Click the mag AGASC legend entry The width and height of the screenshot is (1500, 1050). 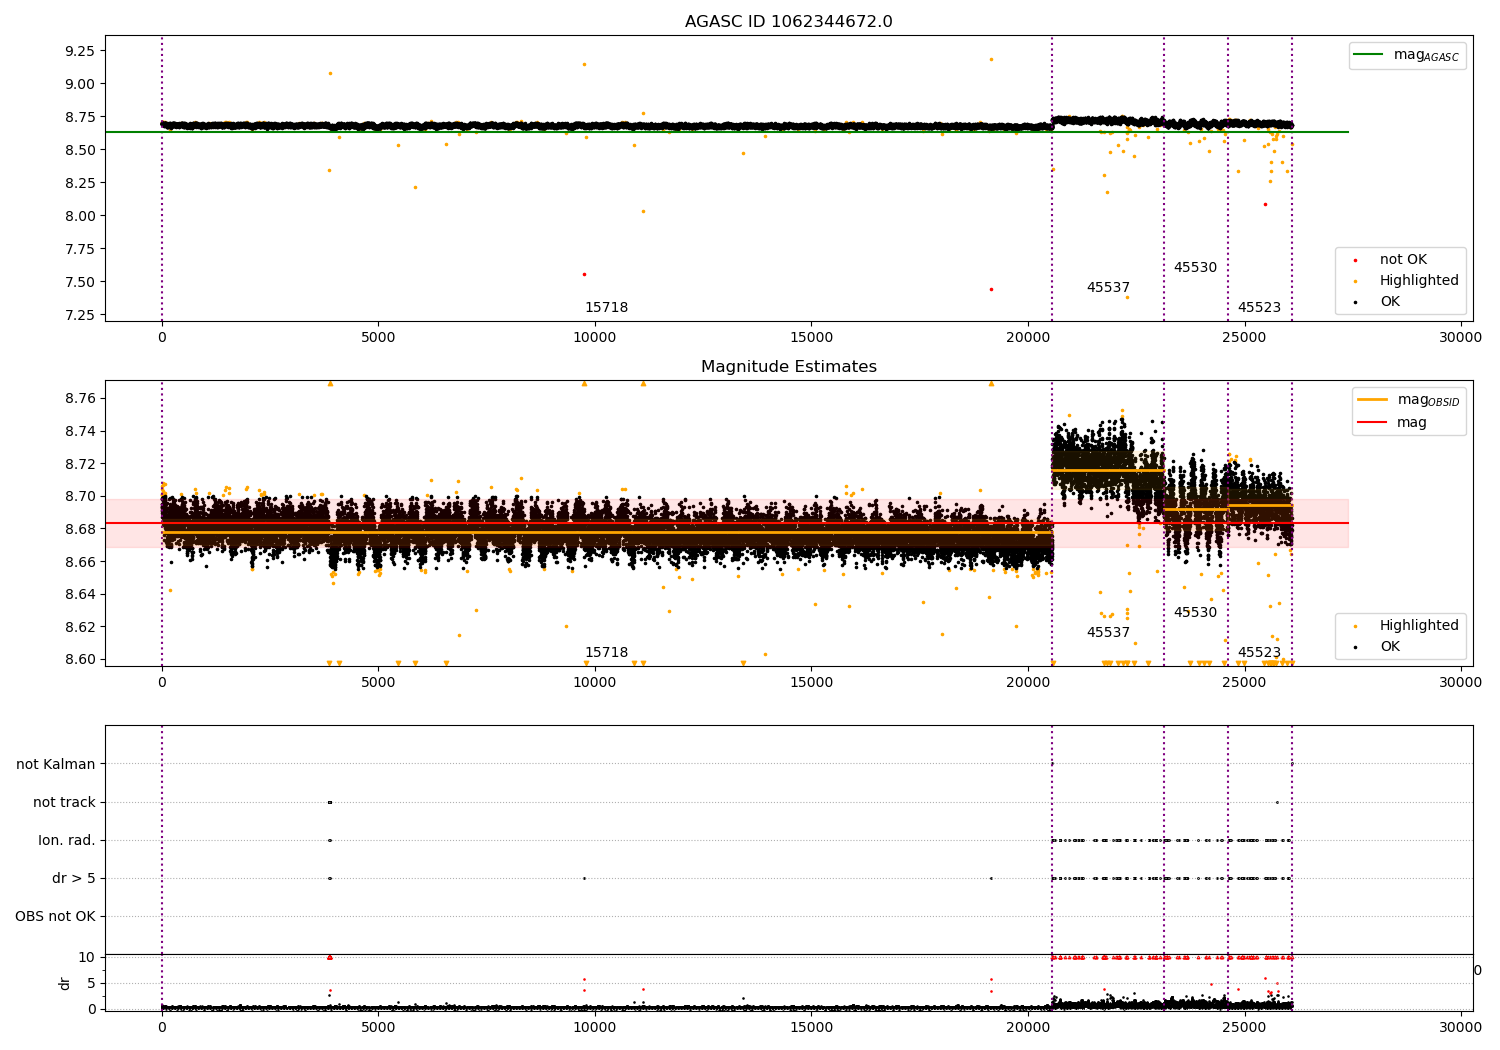click(x=1407, y=55)
